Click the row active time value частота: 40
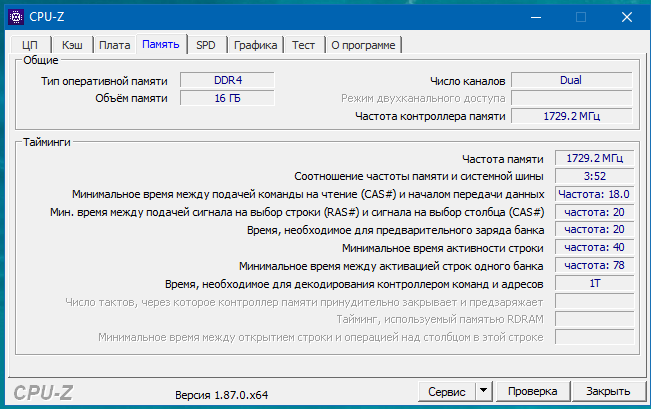 coord(595,247)
